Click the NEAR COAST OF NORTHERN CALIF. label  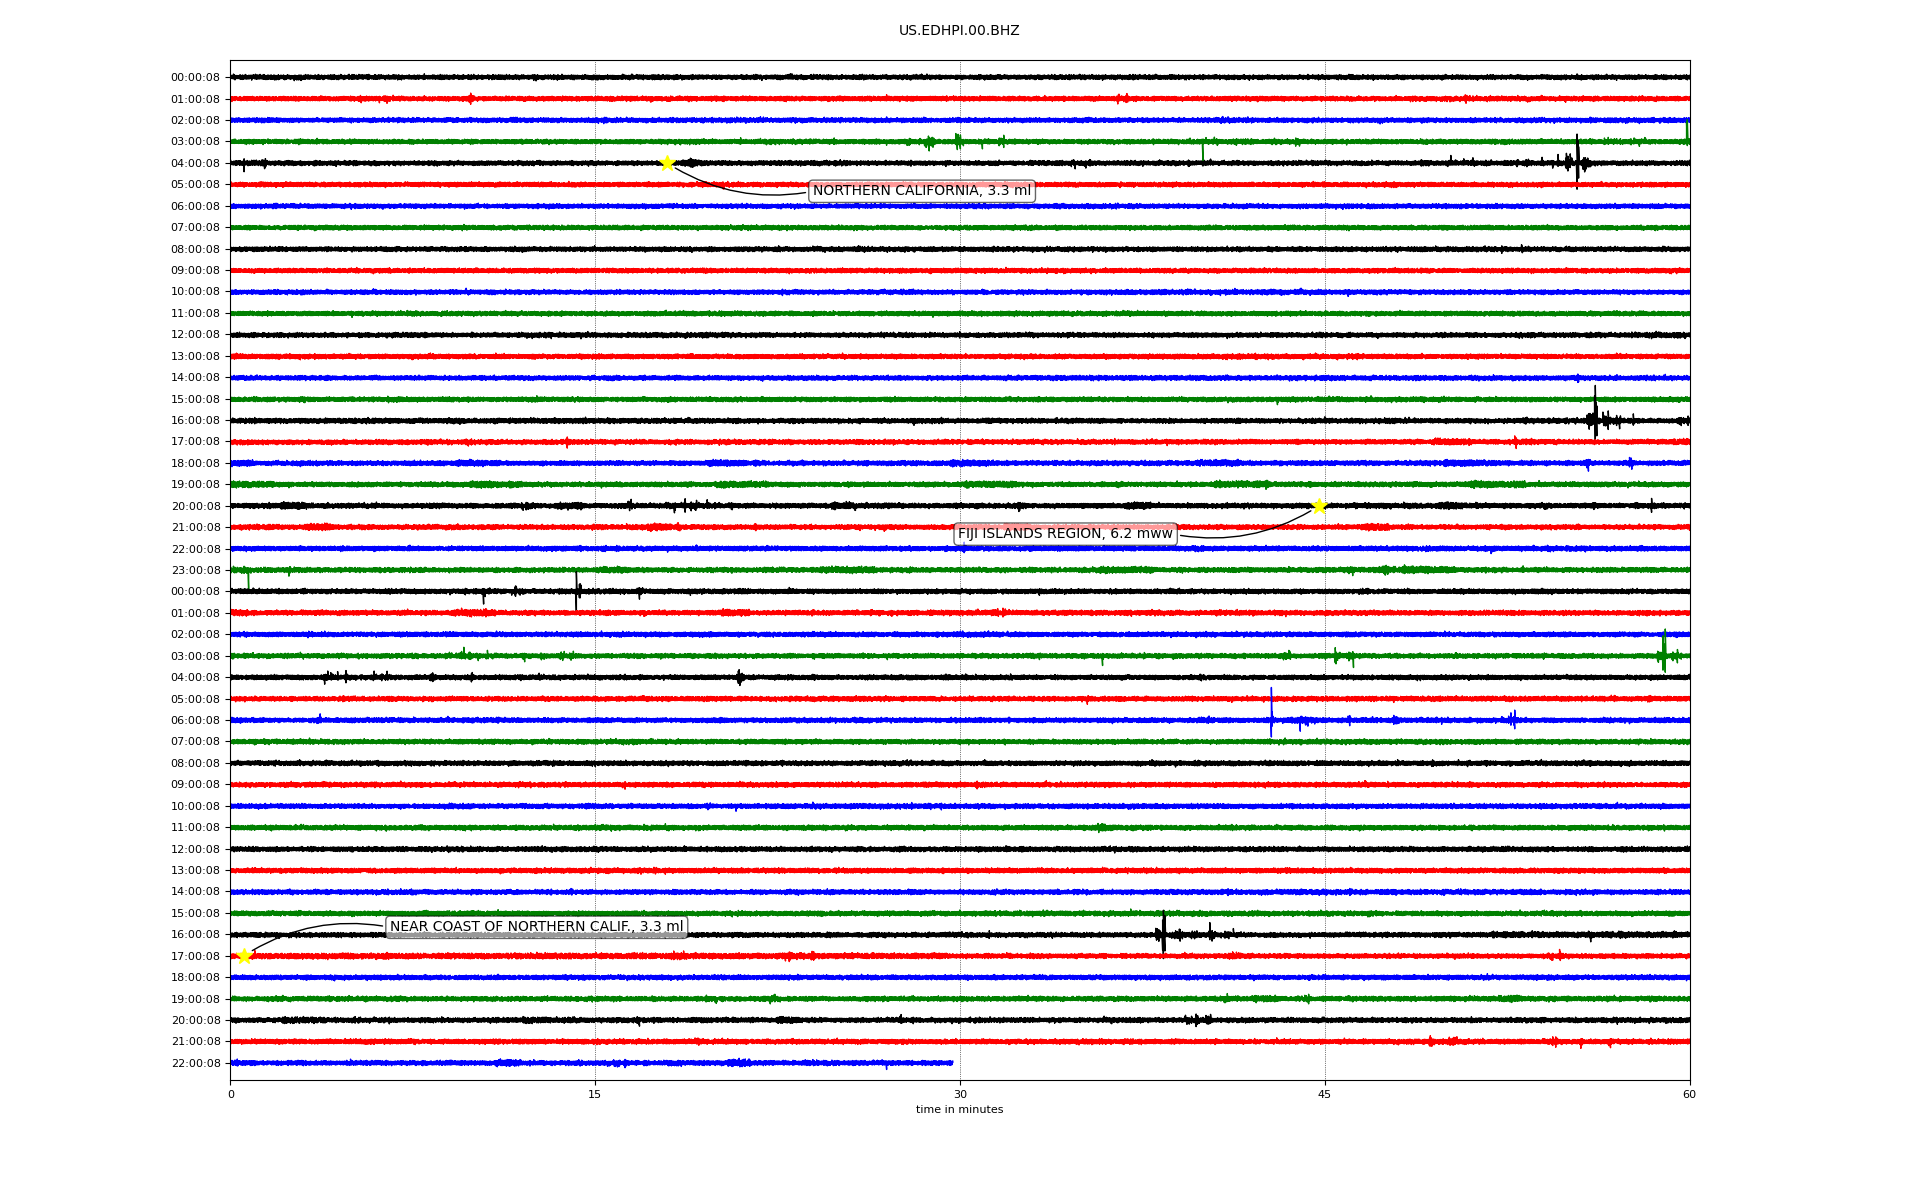click(x=536, y=927)
